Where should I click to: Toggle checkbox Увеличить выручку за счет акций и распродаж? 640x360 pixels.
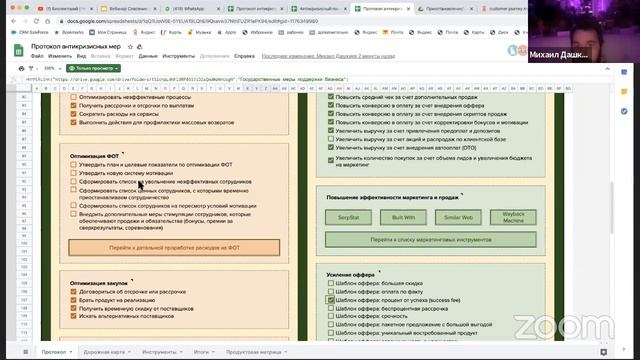(x=331, y=139)
